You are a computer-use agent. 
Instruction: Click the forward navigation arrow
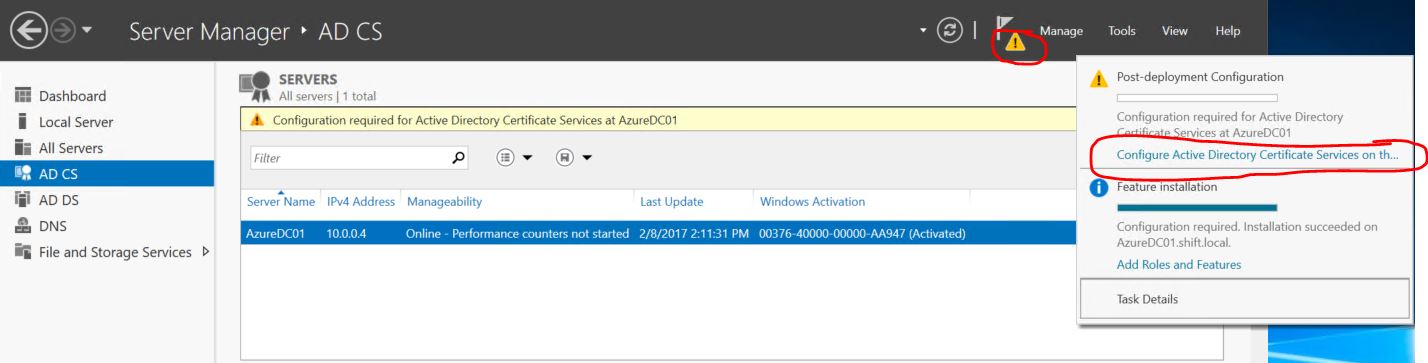coord(62,32)
